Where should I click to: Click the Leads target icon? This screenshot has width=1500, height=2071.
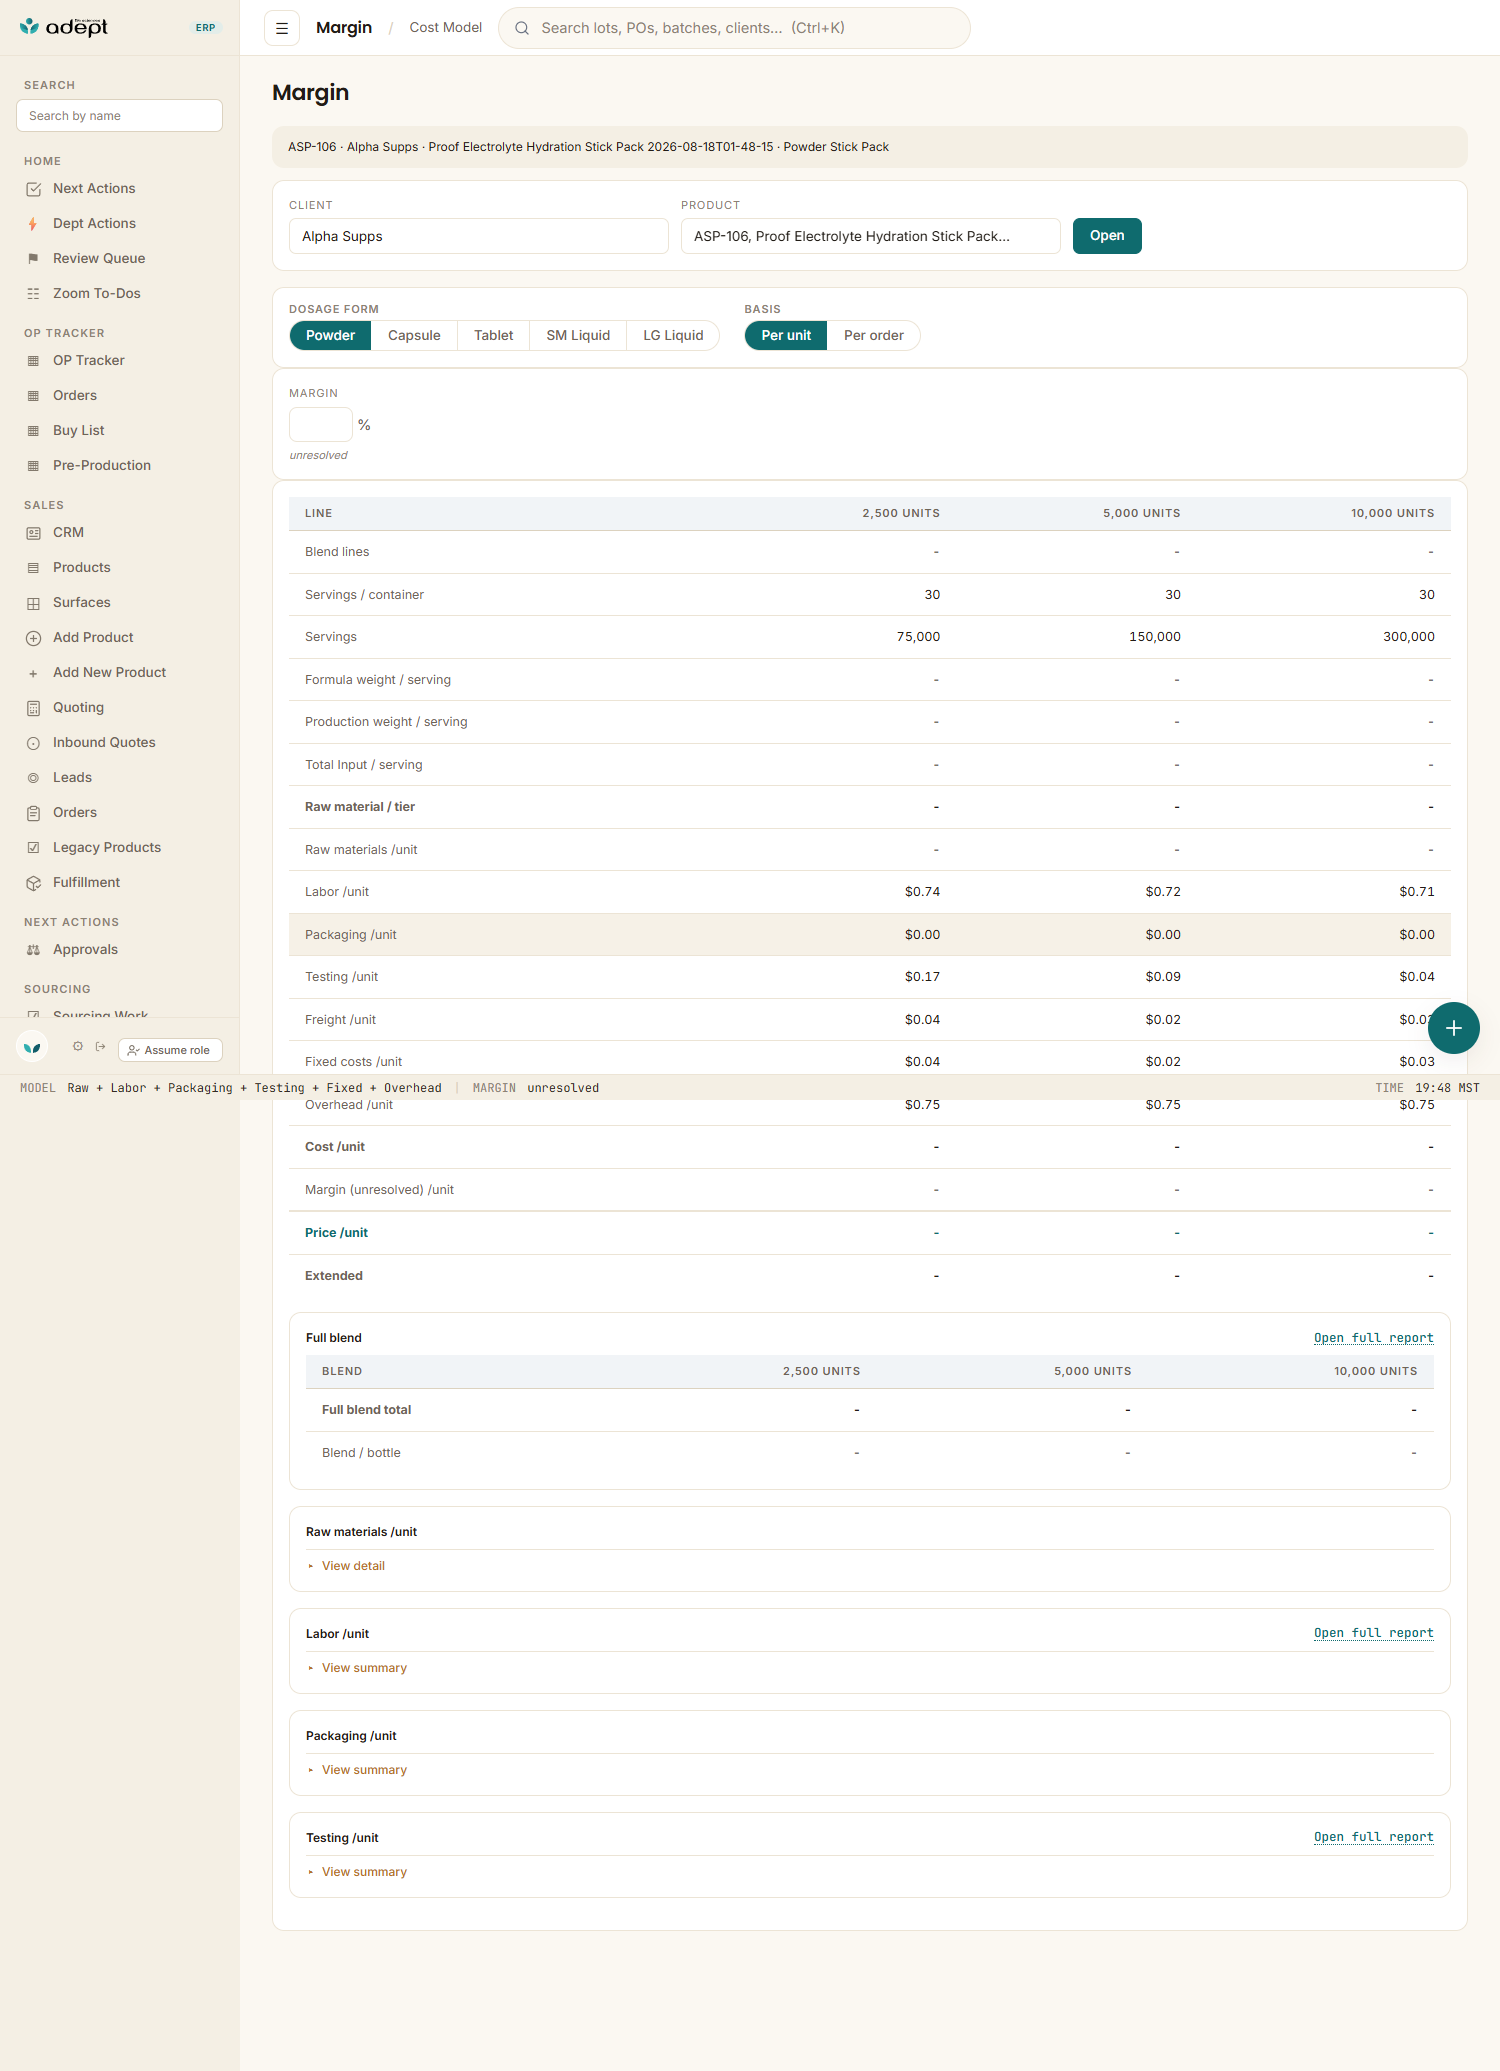point(33,778)
